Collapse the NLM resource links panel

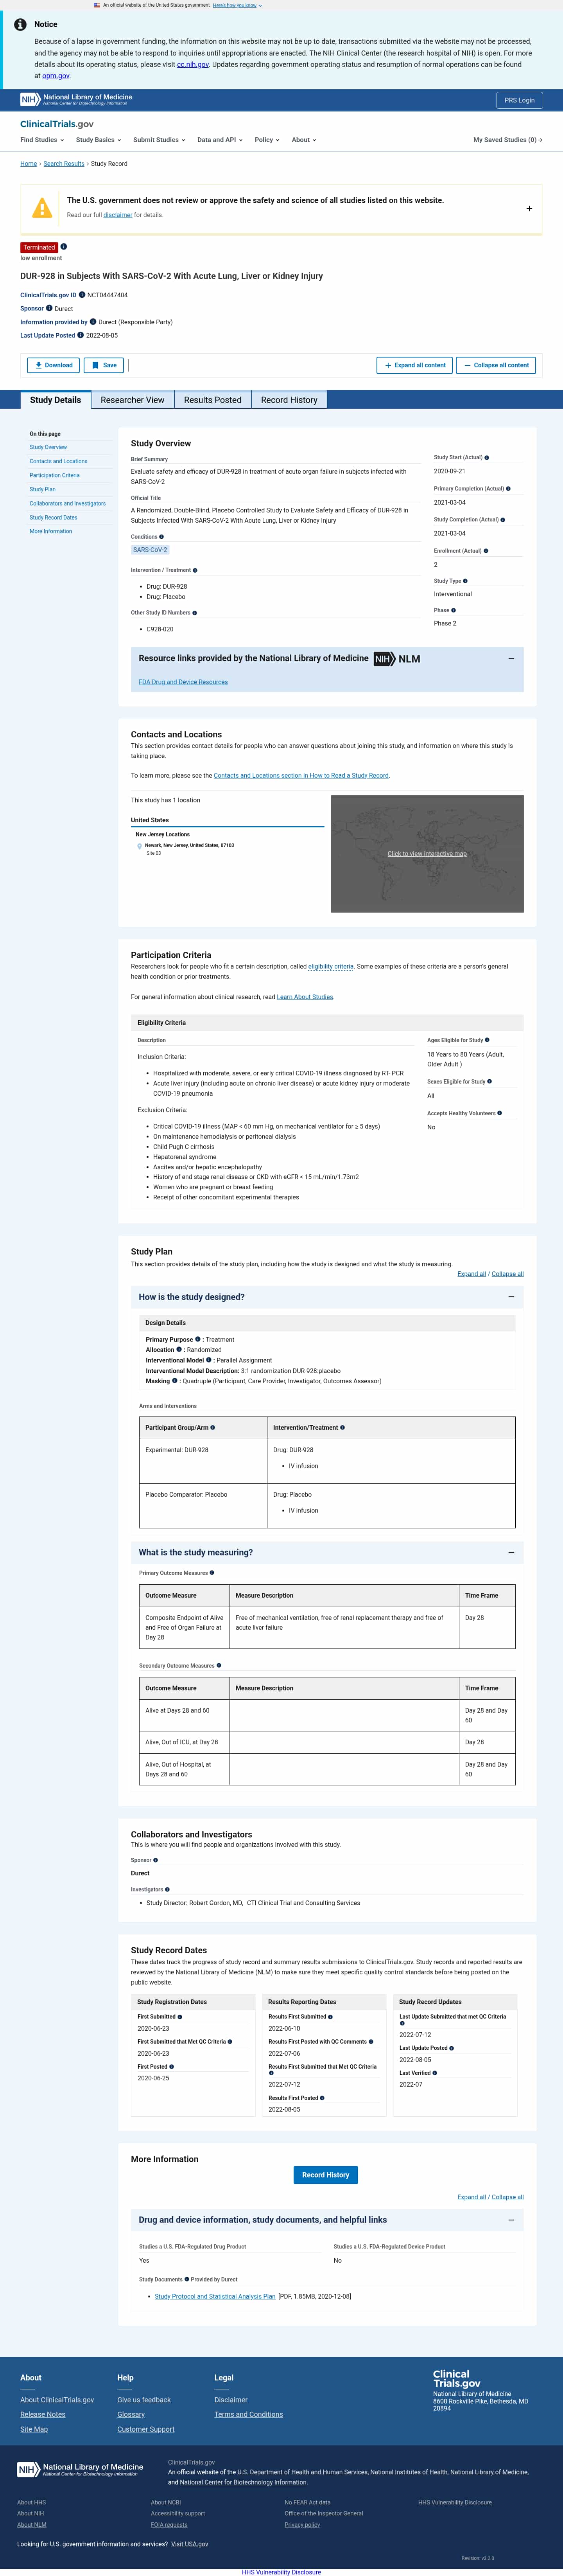coord(511,659)
